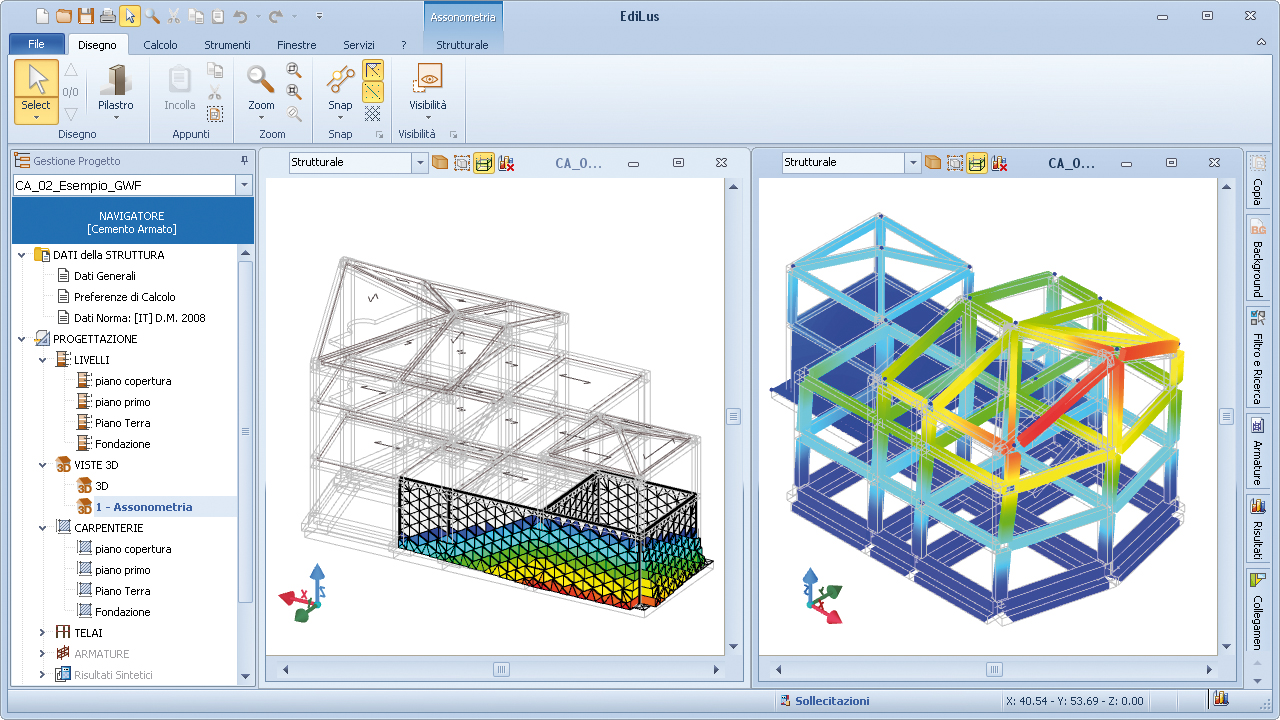Click the 3D solid view icon in left viewport

point(440,163)
